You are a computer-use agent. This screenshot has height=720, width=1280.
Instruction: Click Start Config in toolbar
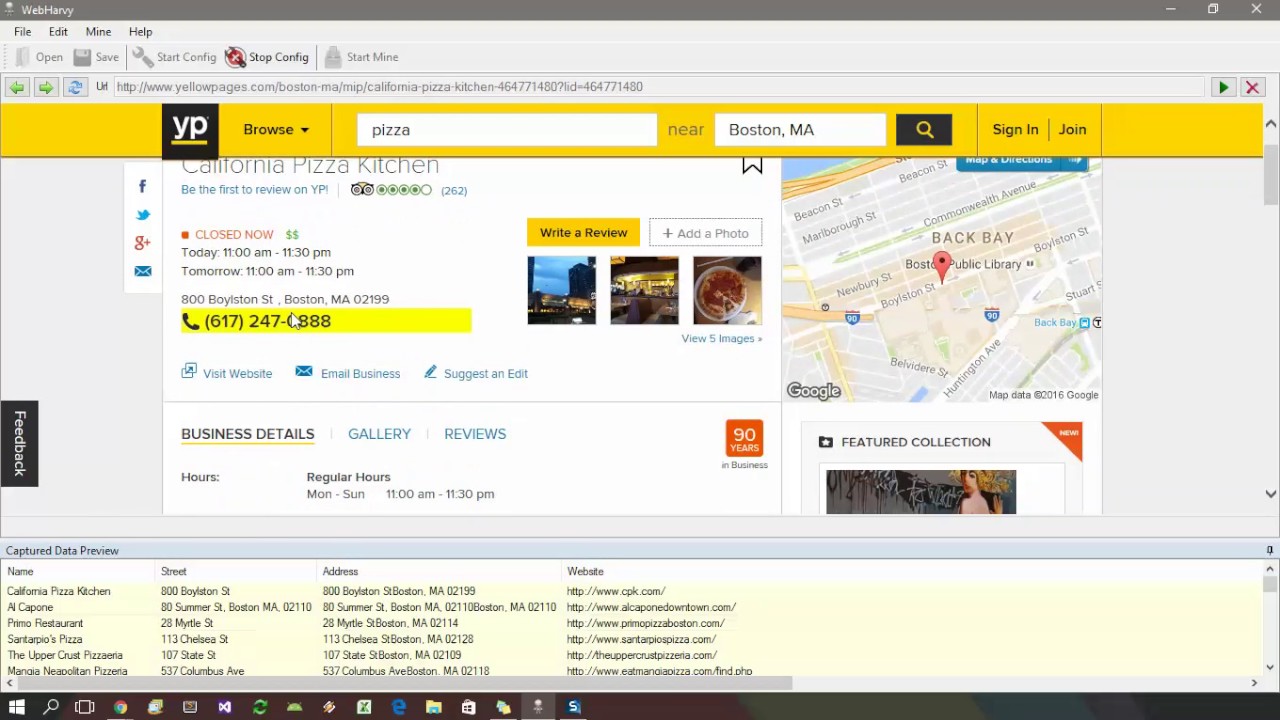coord(175,57)
